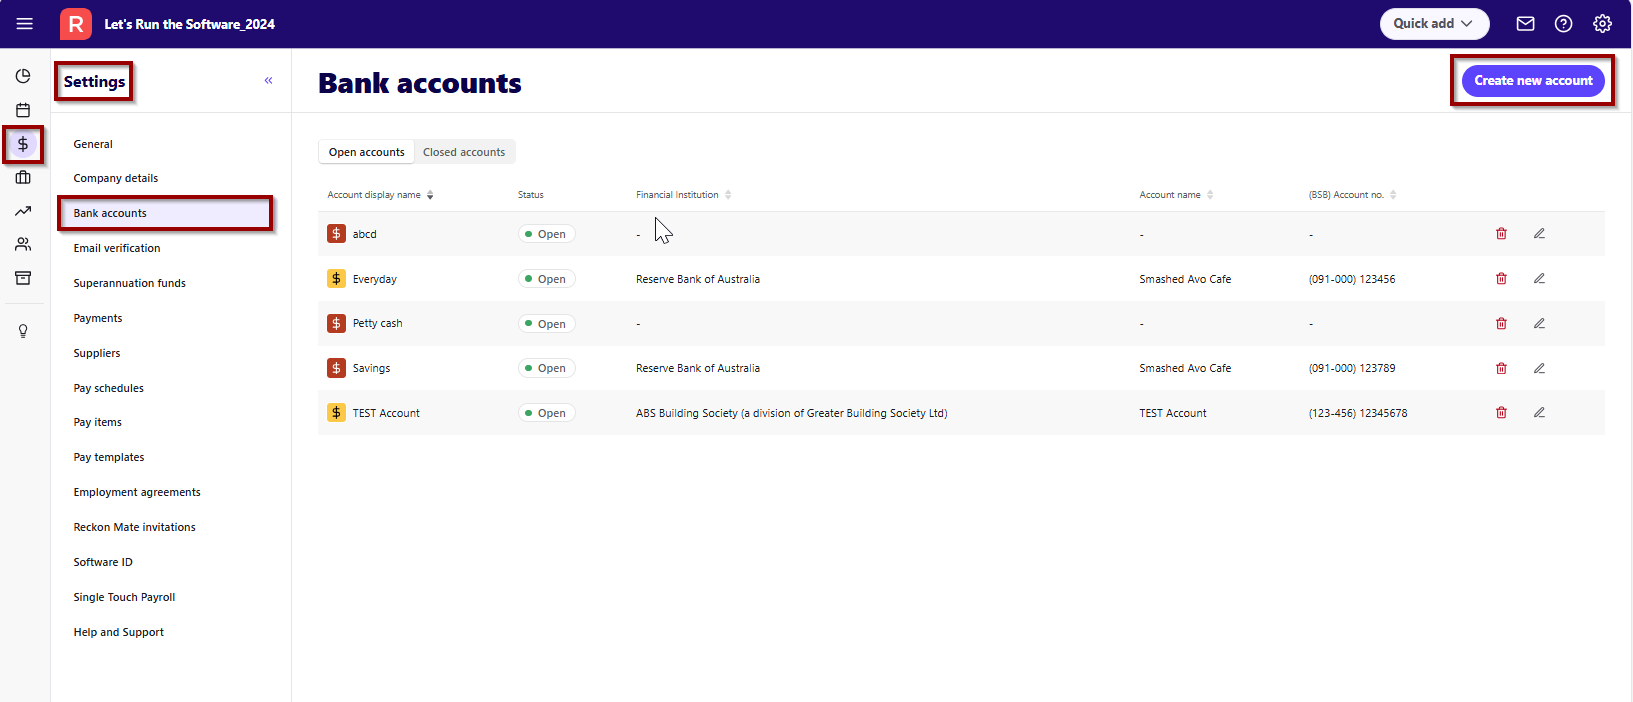Click the abcd account dollar icon
Screen dimensions: 1633x702
point(336,234)
